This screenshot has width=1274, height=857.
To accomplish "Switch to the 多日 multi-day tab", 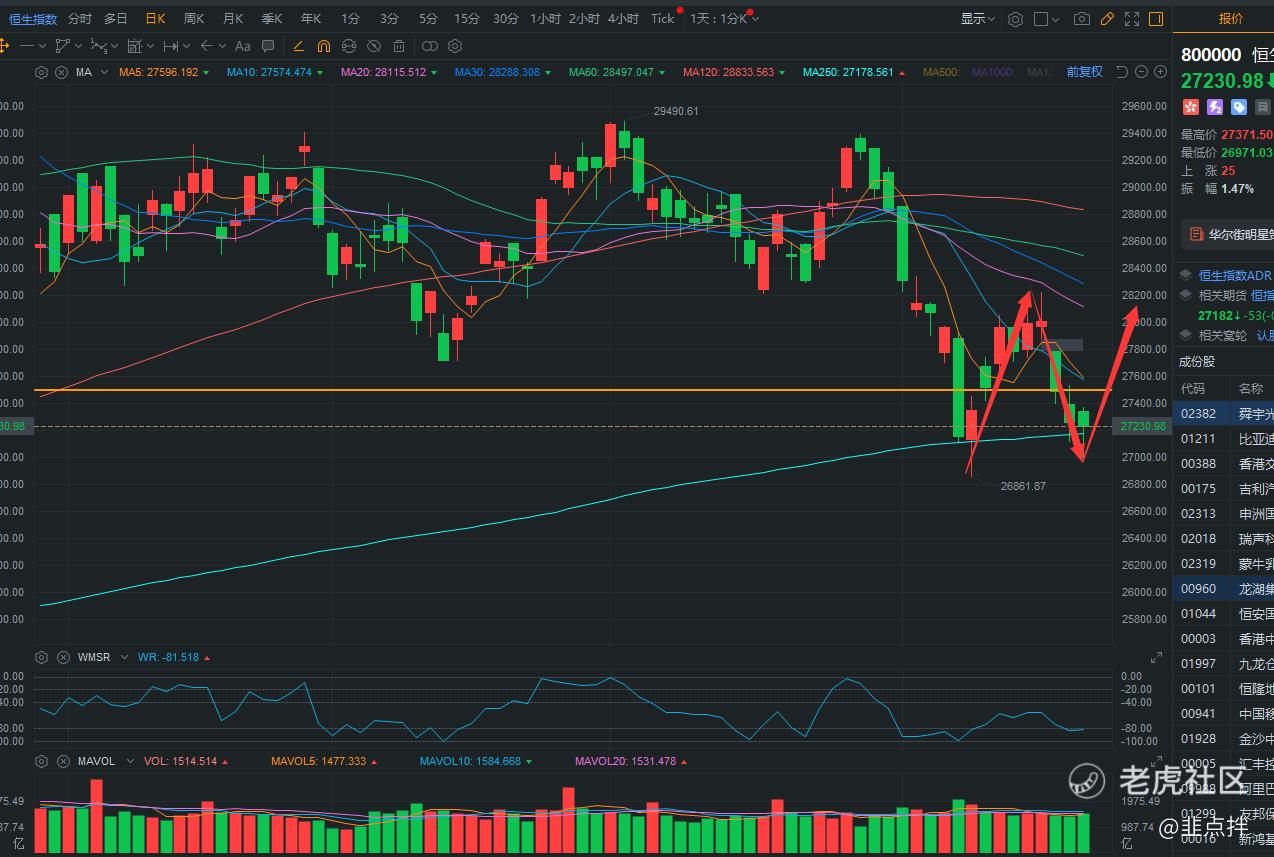I will 116,18.
